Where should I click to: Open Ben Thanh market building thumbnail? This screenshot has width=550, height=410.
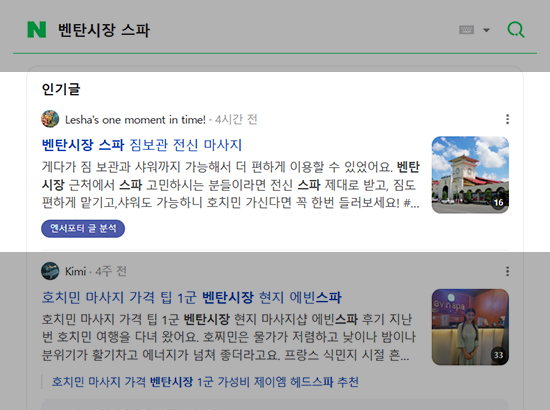point(470,175)
